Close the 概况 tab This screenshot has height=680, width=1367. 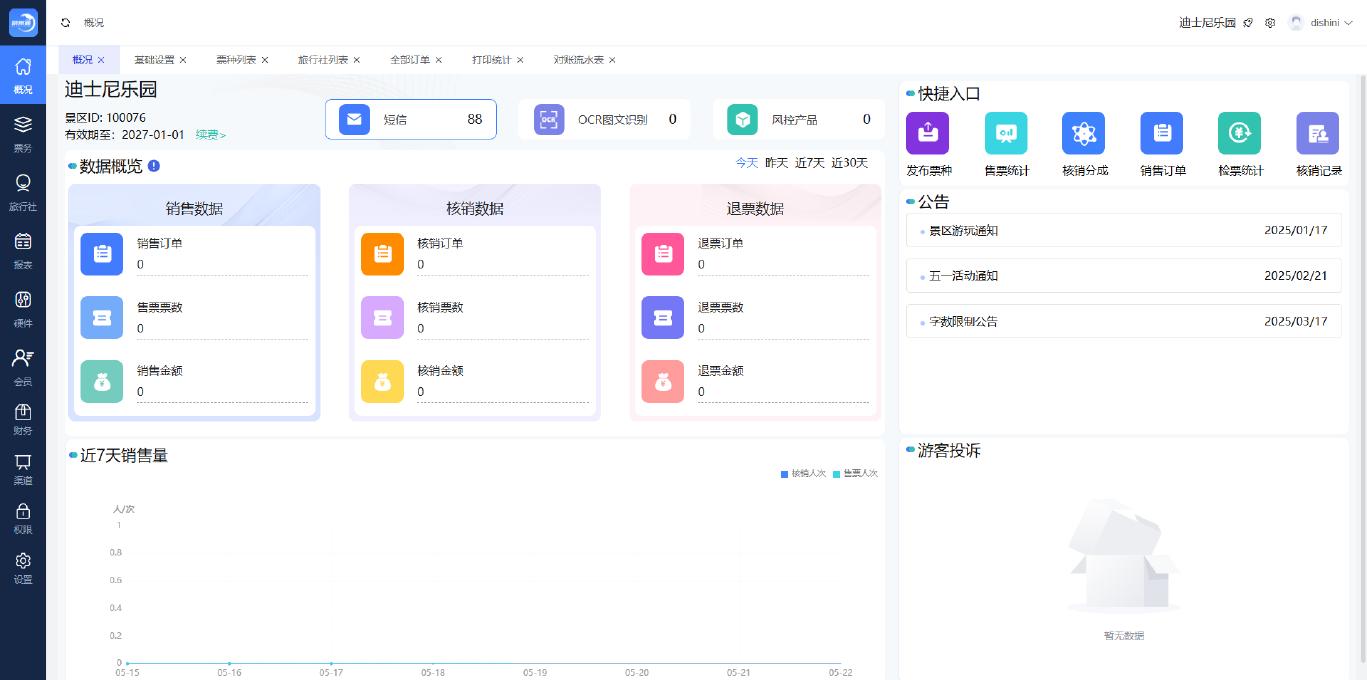click(101, 60)
